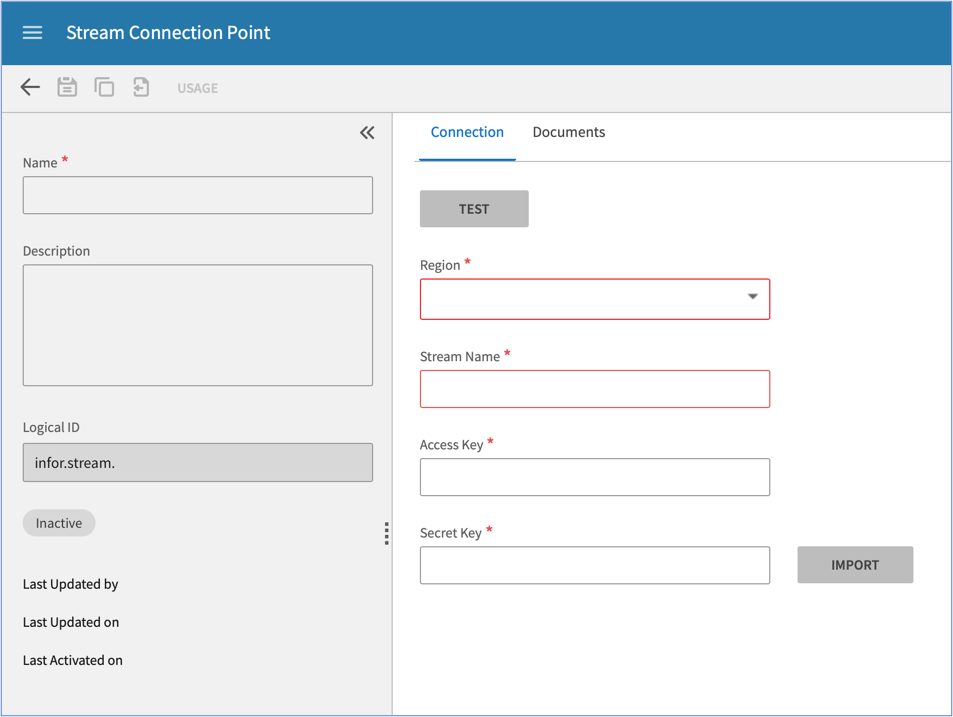
Task: Focus the Name input field
Action: click(x=198, y=196)
